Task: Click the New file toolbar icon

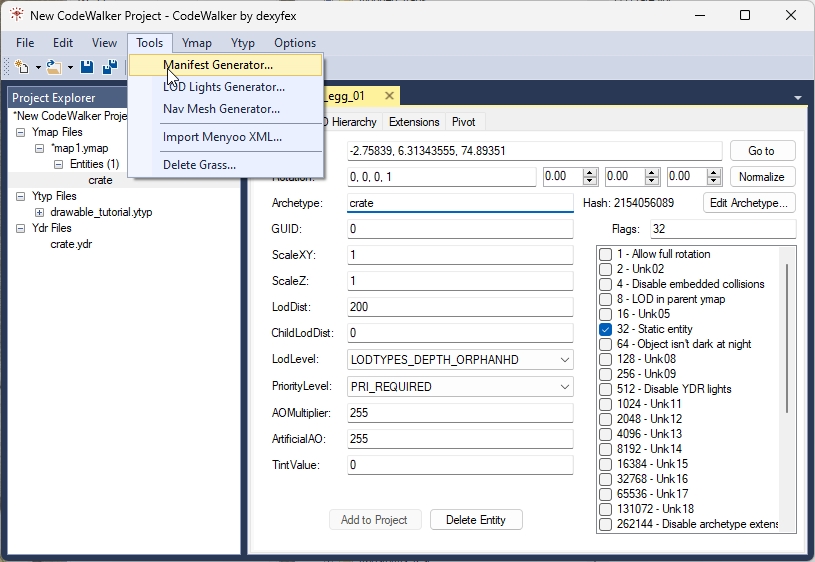Action: click(22, 67)
